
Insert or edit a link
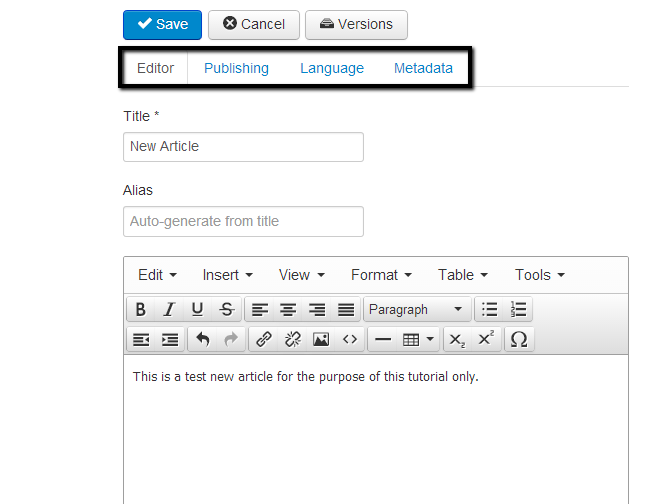pos(263,339)
